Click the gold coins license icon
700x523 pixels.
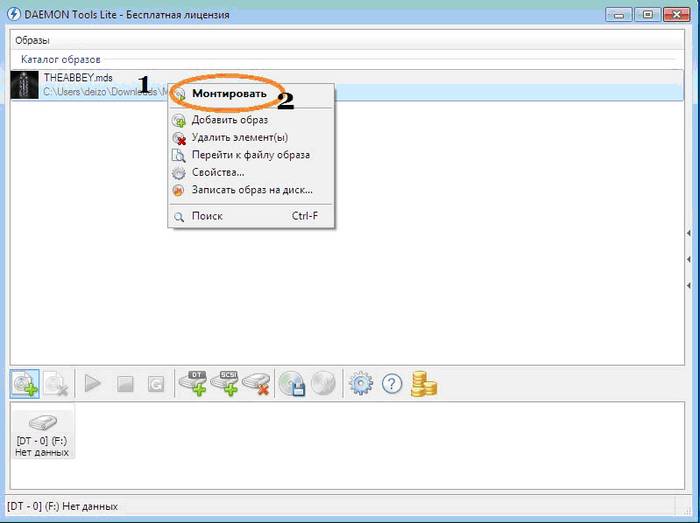(424, 384)
